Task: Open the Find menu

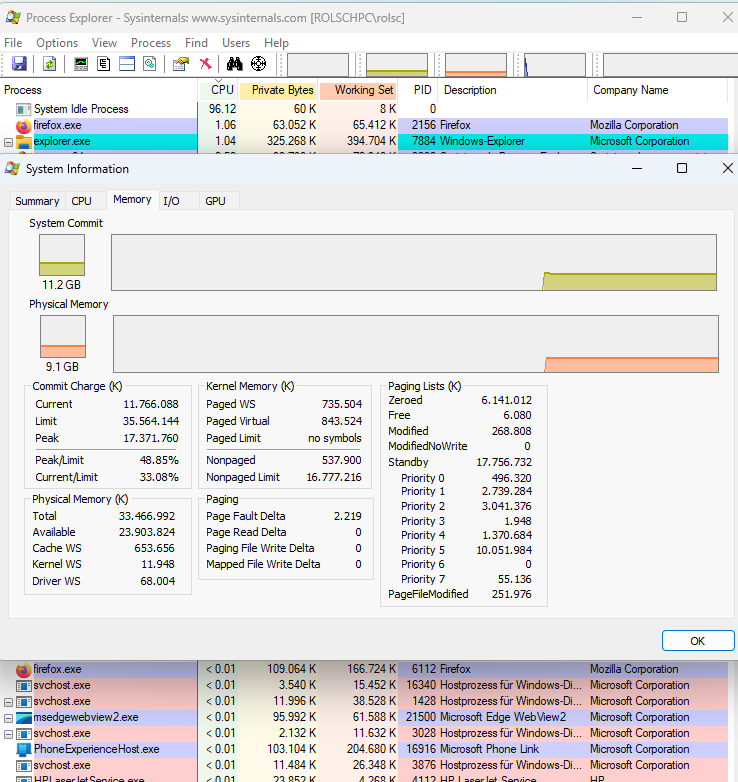Action: coord(196,43)
